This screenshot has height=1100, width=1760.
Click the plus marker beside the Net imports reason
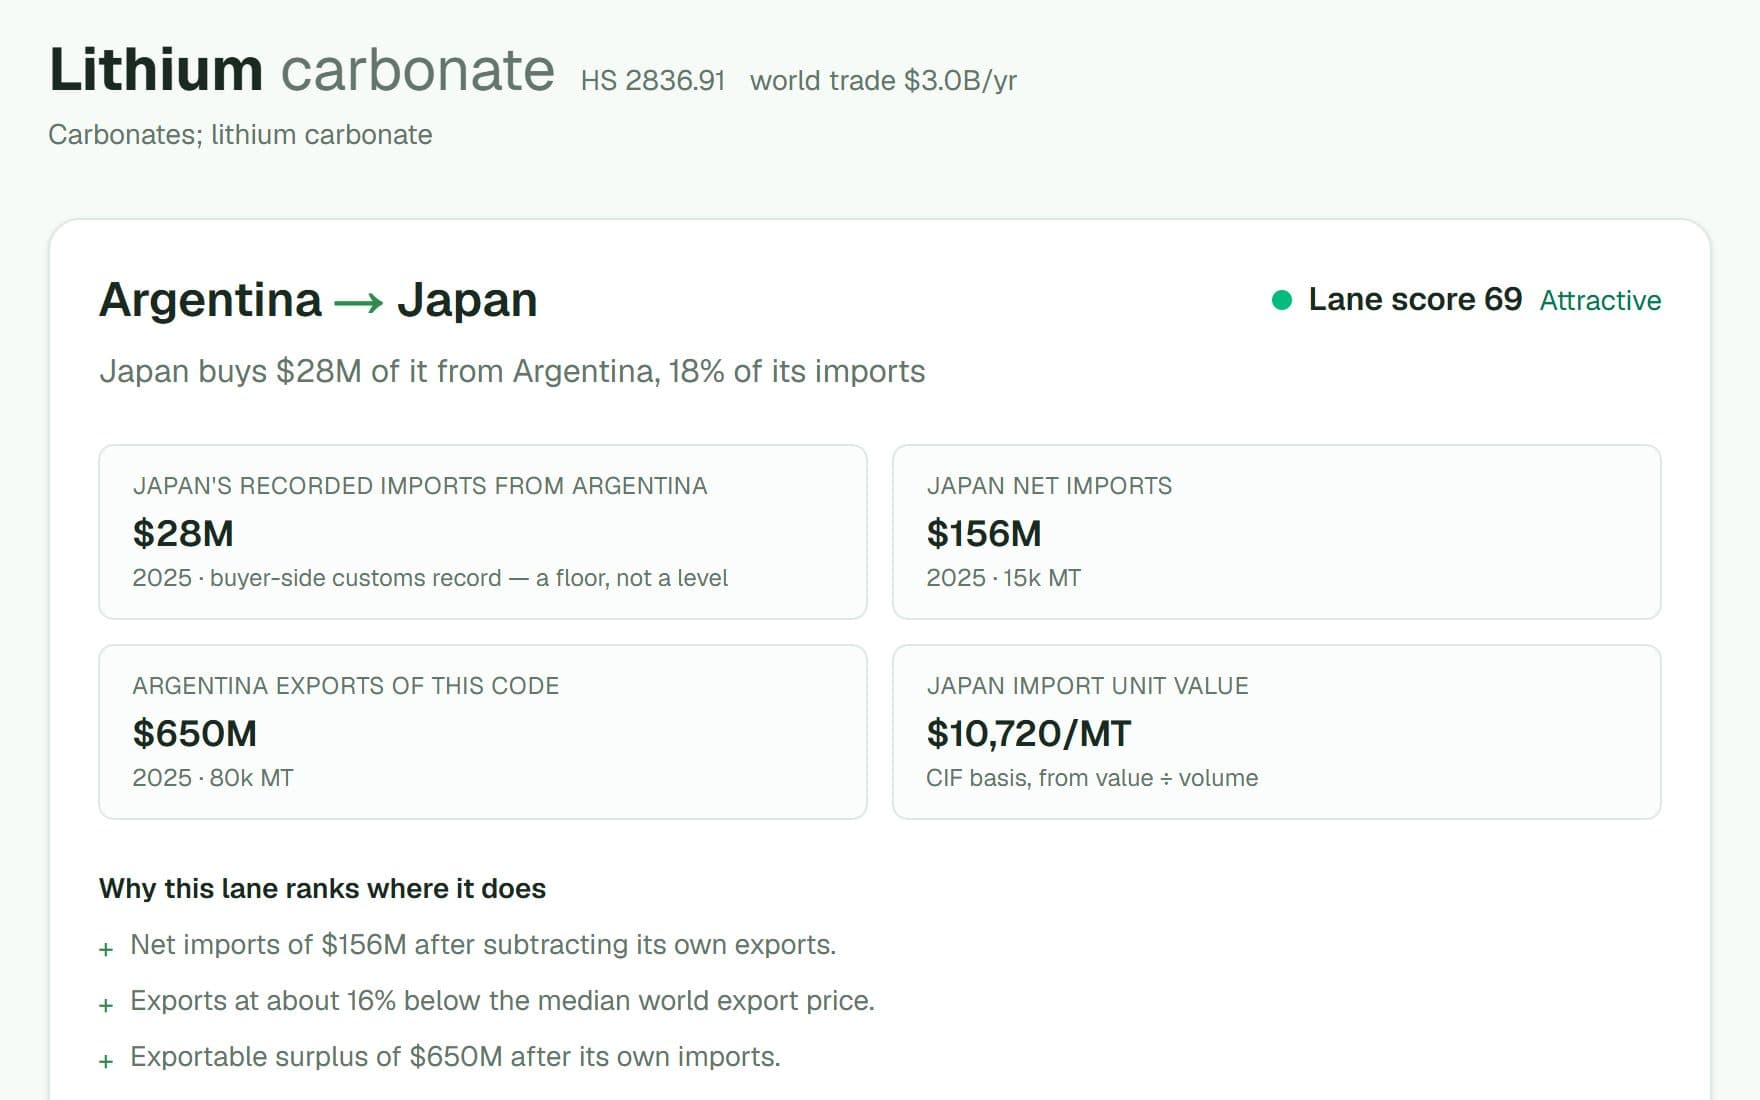[106, 949]
